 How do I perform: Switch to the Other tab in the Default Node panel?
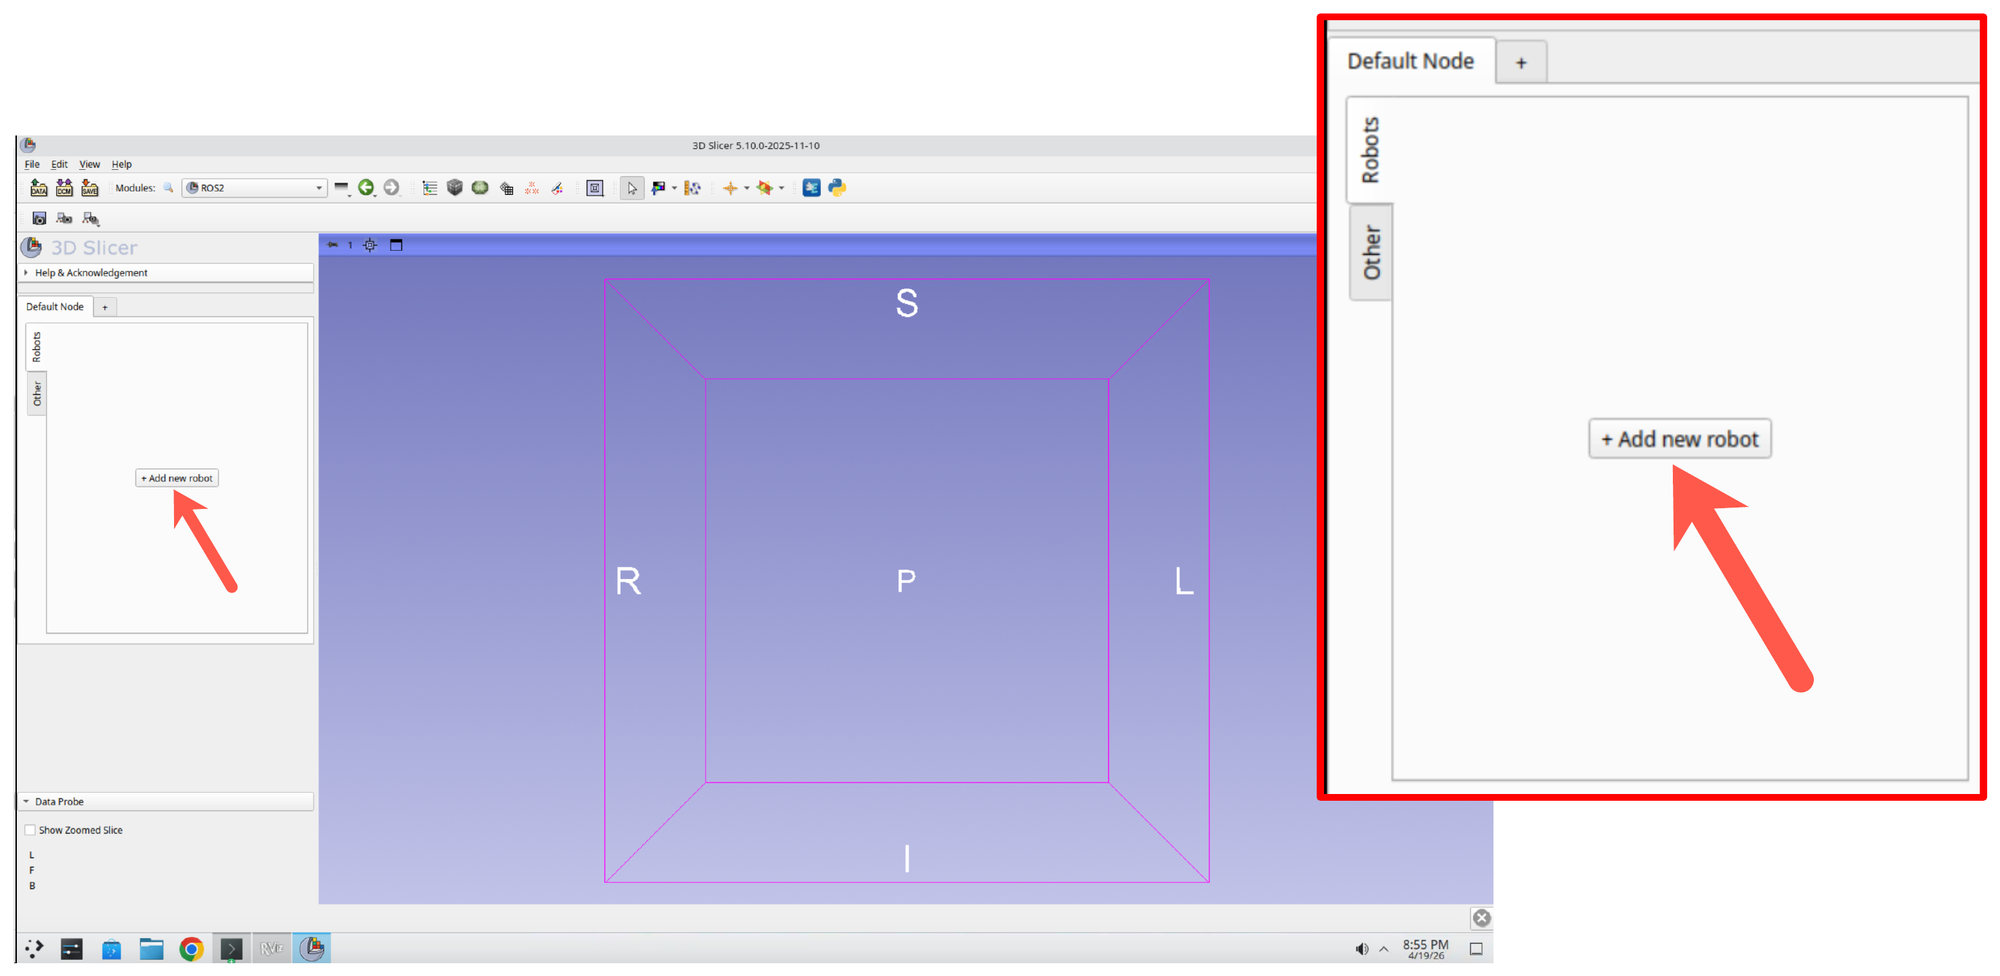[x=36, y=393]
